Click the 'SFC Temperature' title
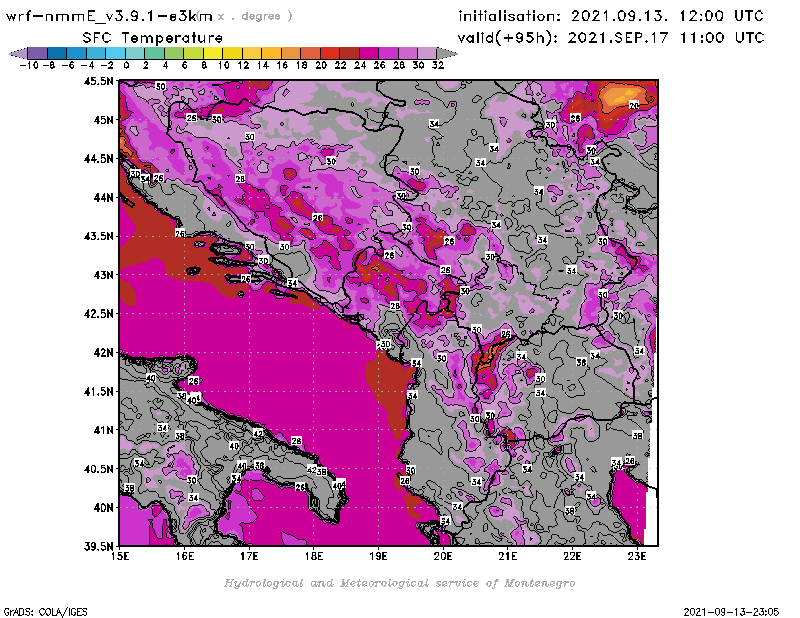 [x=153, y=38]
